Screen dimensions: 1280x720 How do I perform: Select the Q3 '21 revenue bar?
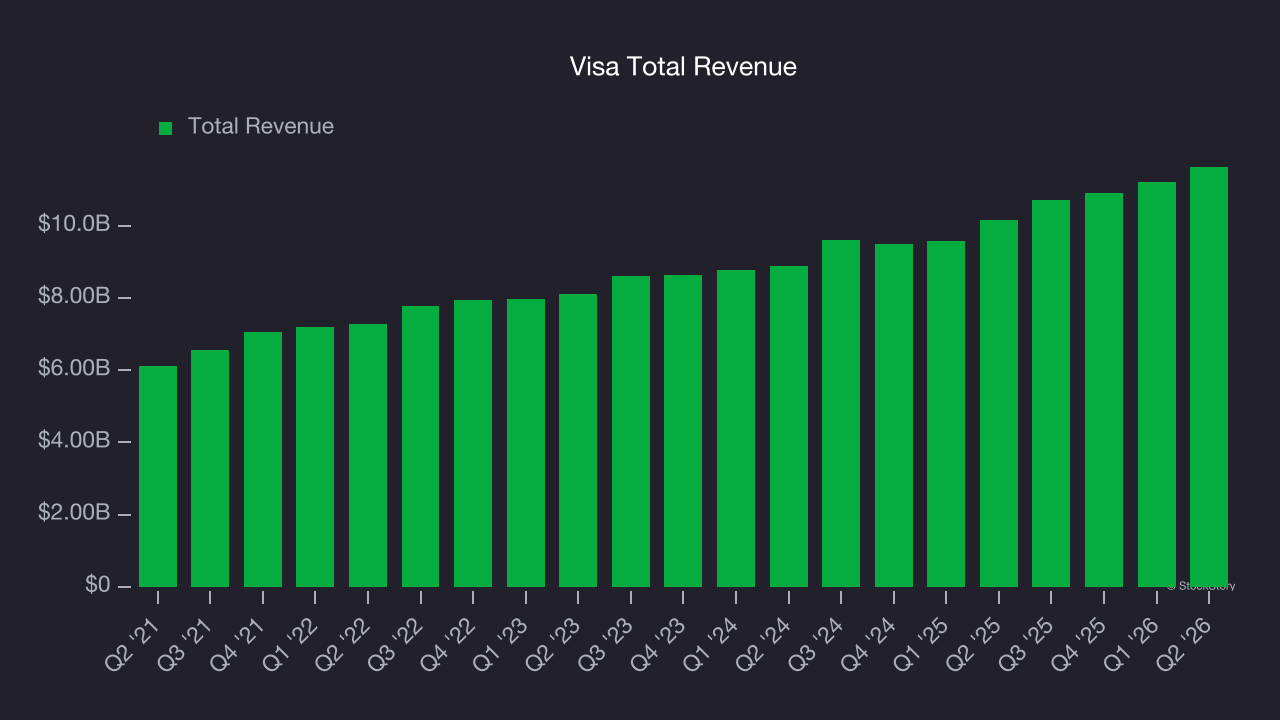pyautogui.click(x=210, y=468)
